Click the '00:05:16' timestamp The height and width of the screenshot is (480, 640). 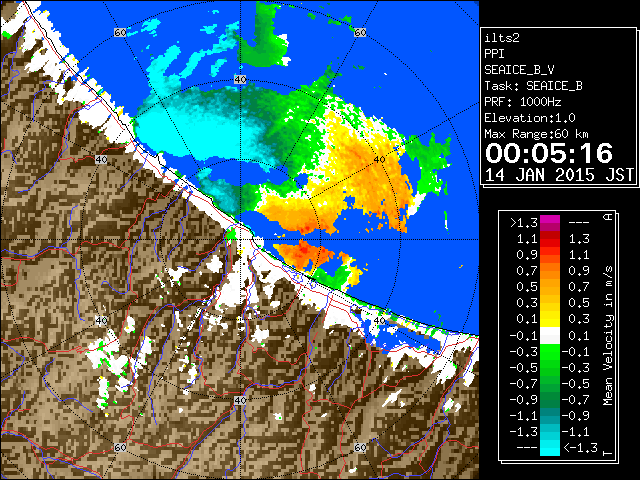pyautogui.click(x=549, y=153)
